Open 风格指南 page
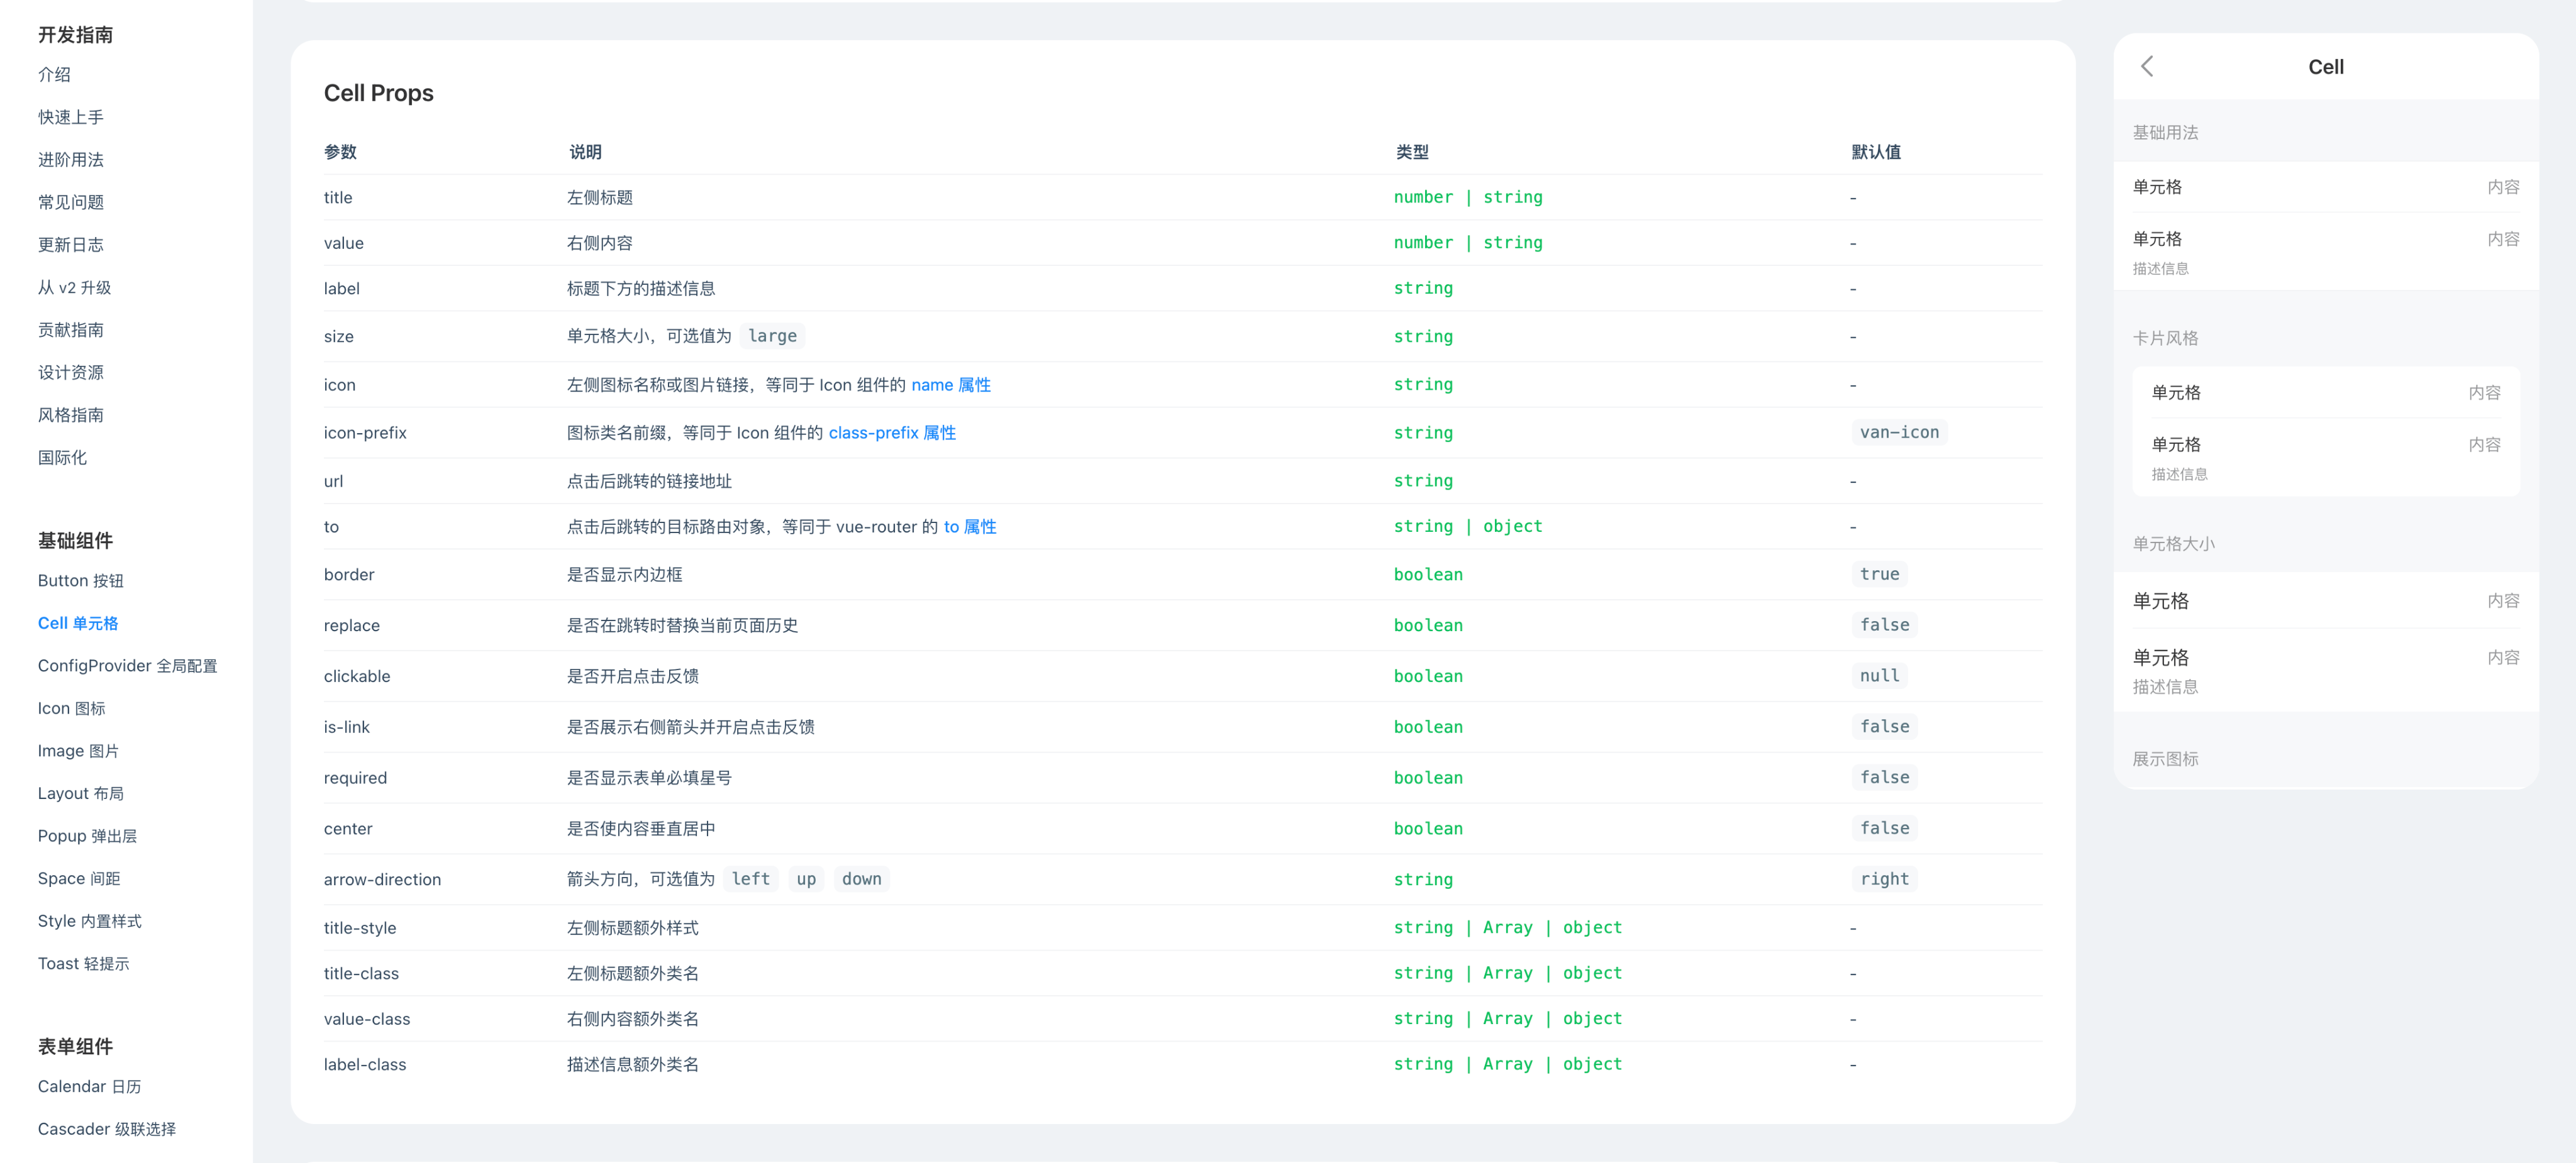 pyautogui.click(x=70, y=415)
